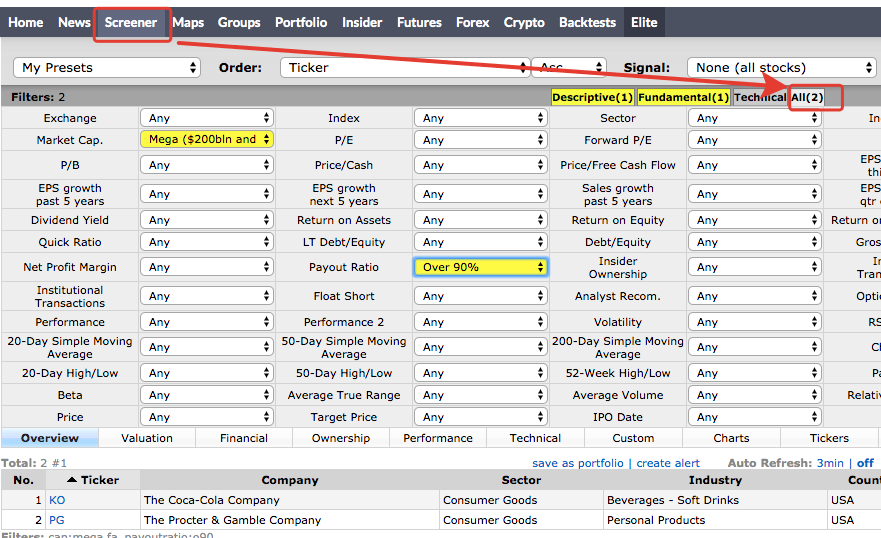Expand the Signal dropdown
881x538 pixels.
click(782, 68)
